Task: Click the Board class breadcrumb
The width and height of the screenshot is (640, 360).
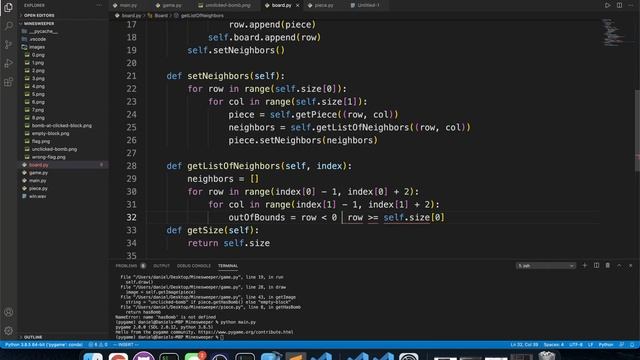Action: [x=161, y=16]
